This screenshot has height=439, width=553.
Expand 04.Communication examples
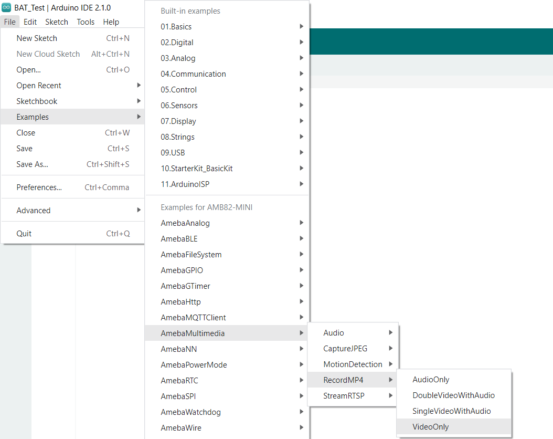tap(227, 74)
